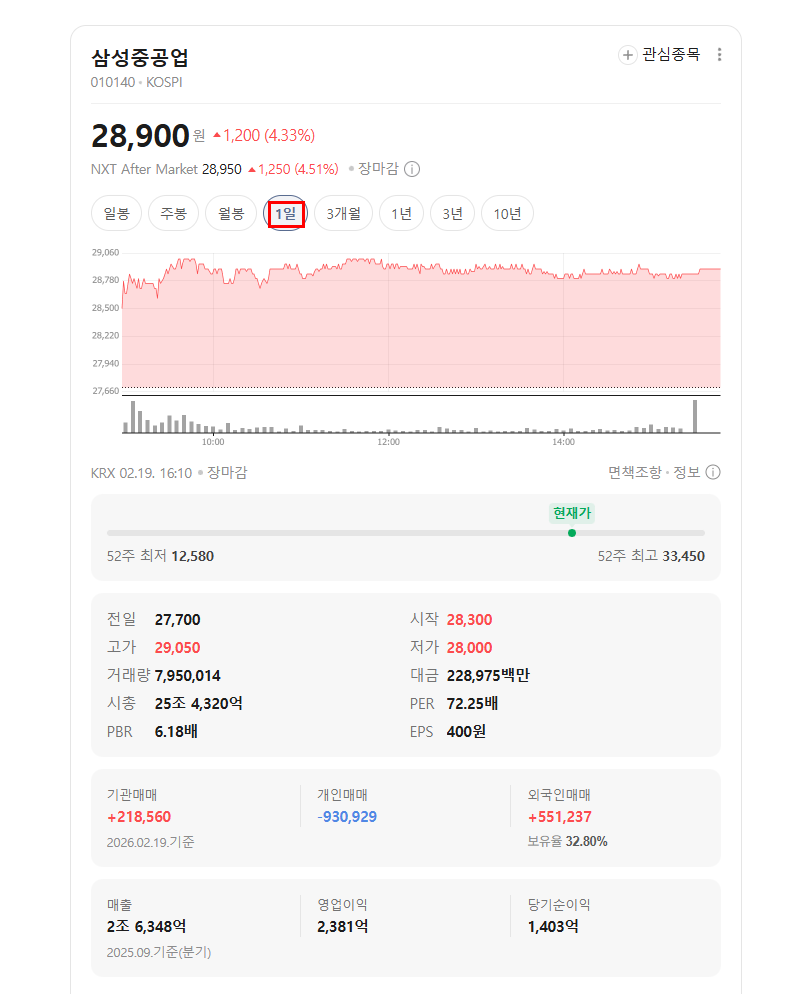Image resolution: width=793 pixels, height=994 pixels.
Task: Select the 3개월 chart period
Action: 344,214
